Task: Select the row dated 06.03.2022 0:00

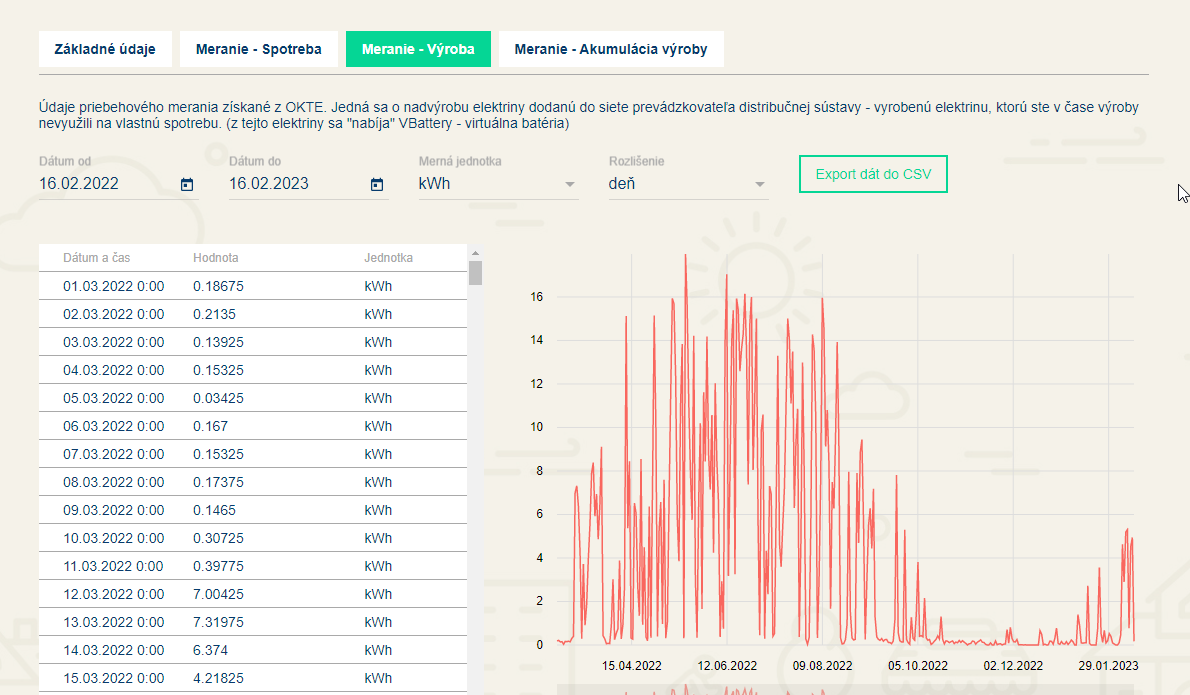Action: (253, 426)
